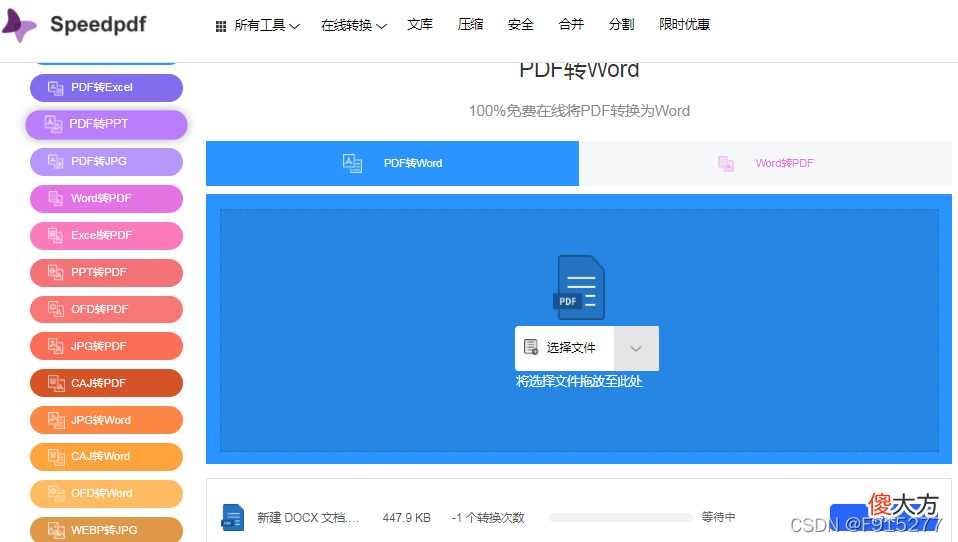Click the OFD转PDF sidebar icon
The image size is (958, 542).
click(x=56, y=310)
